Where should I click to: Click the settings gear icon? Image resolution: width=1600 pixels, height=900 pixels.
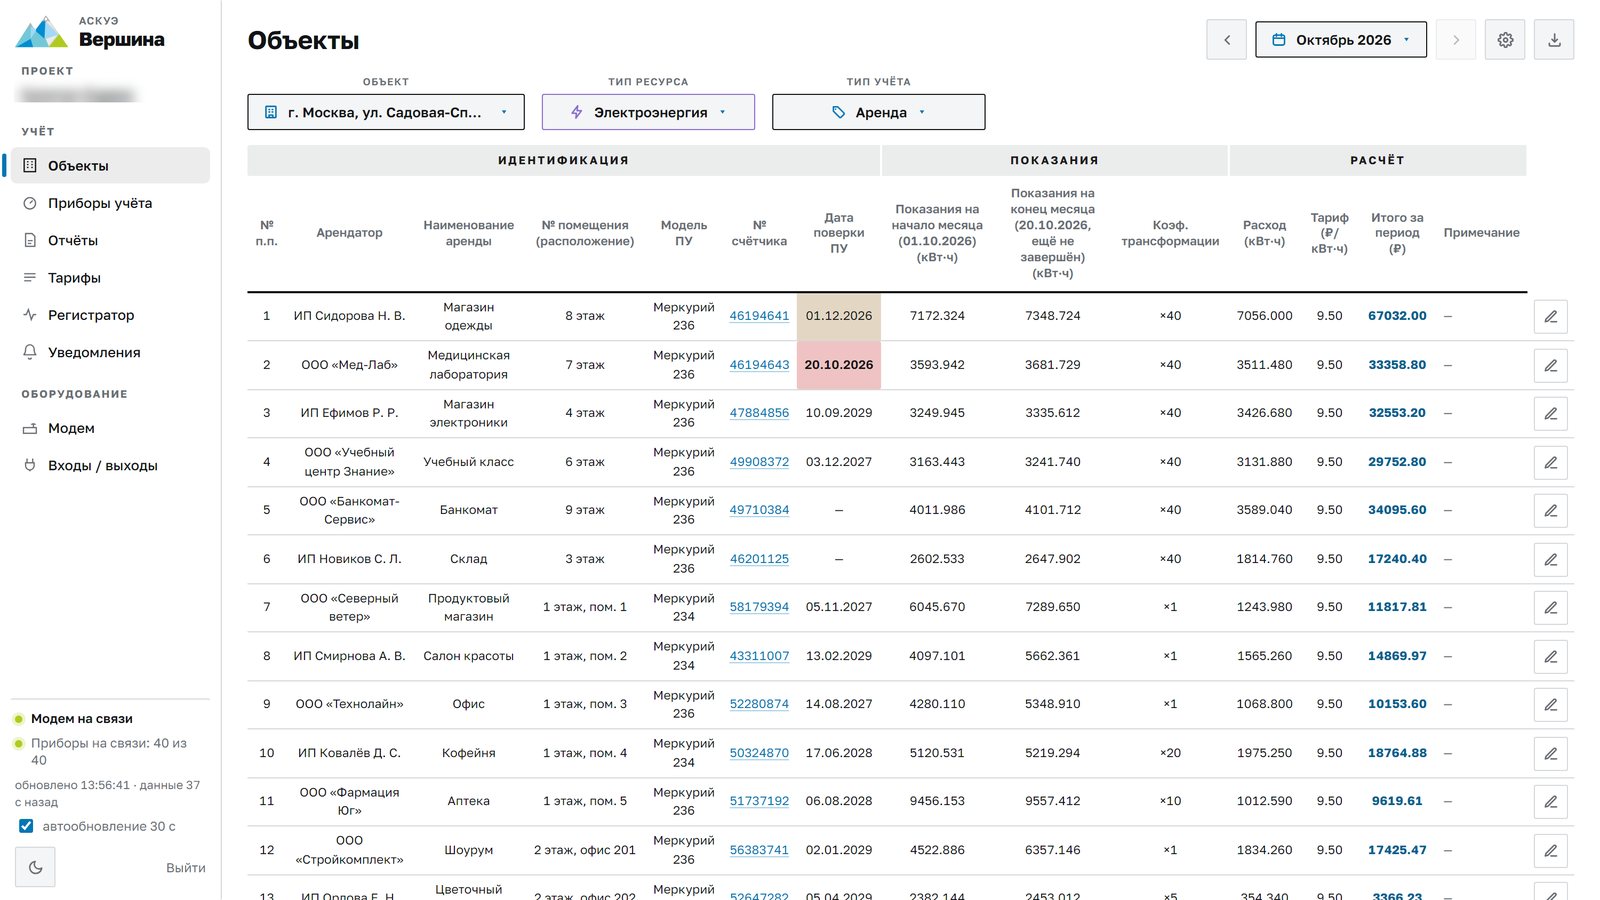click(x=1505, y=40)
